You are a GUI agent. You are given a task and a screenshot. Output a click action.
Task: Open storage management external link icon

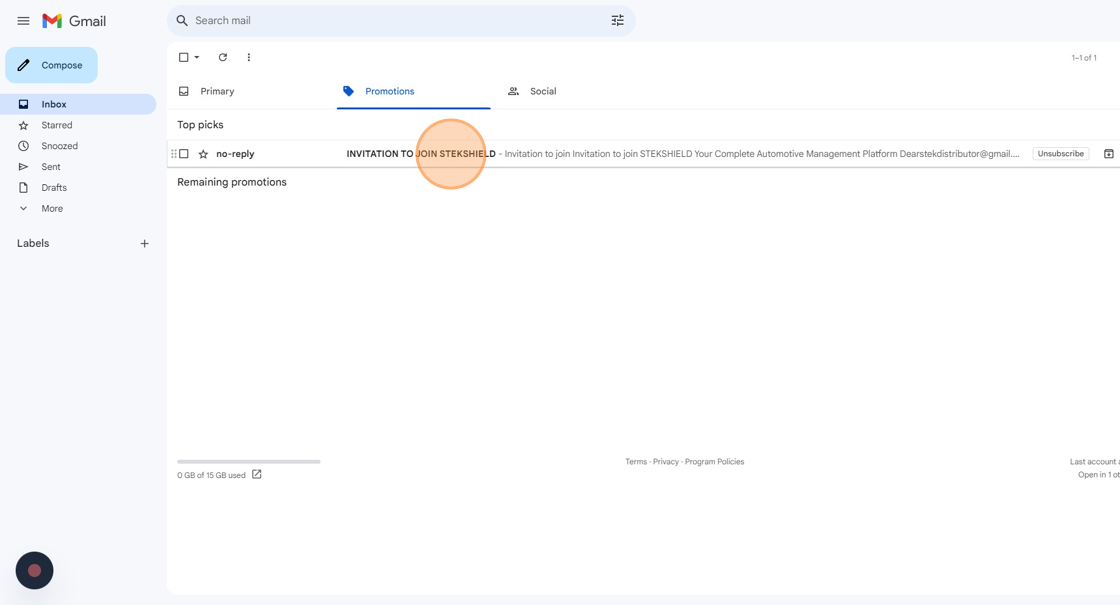point(256,474)
